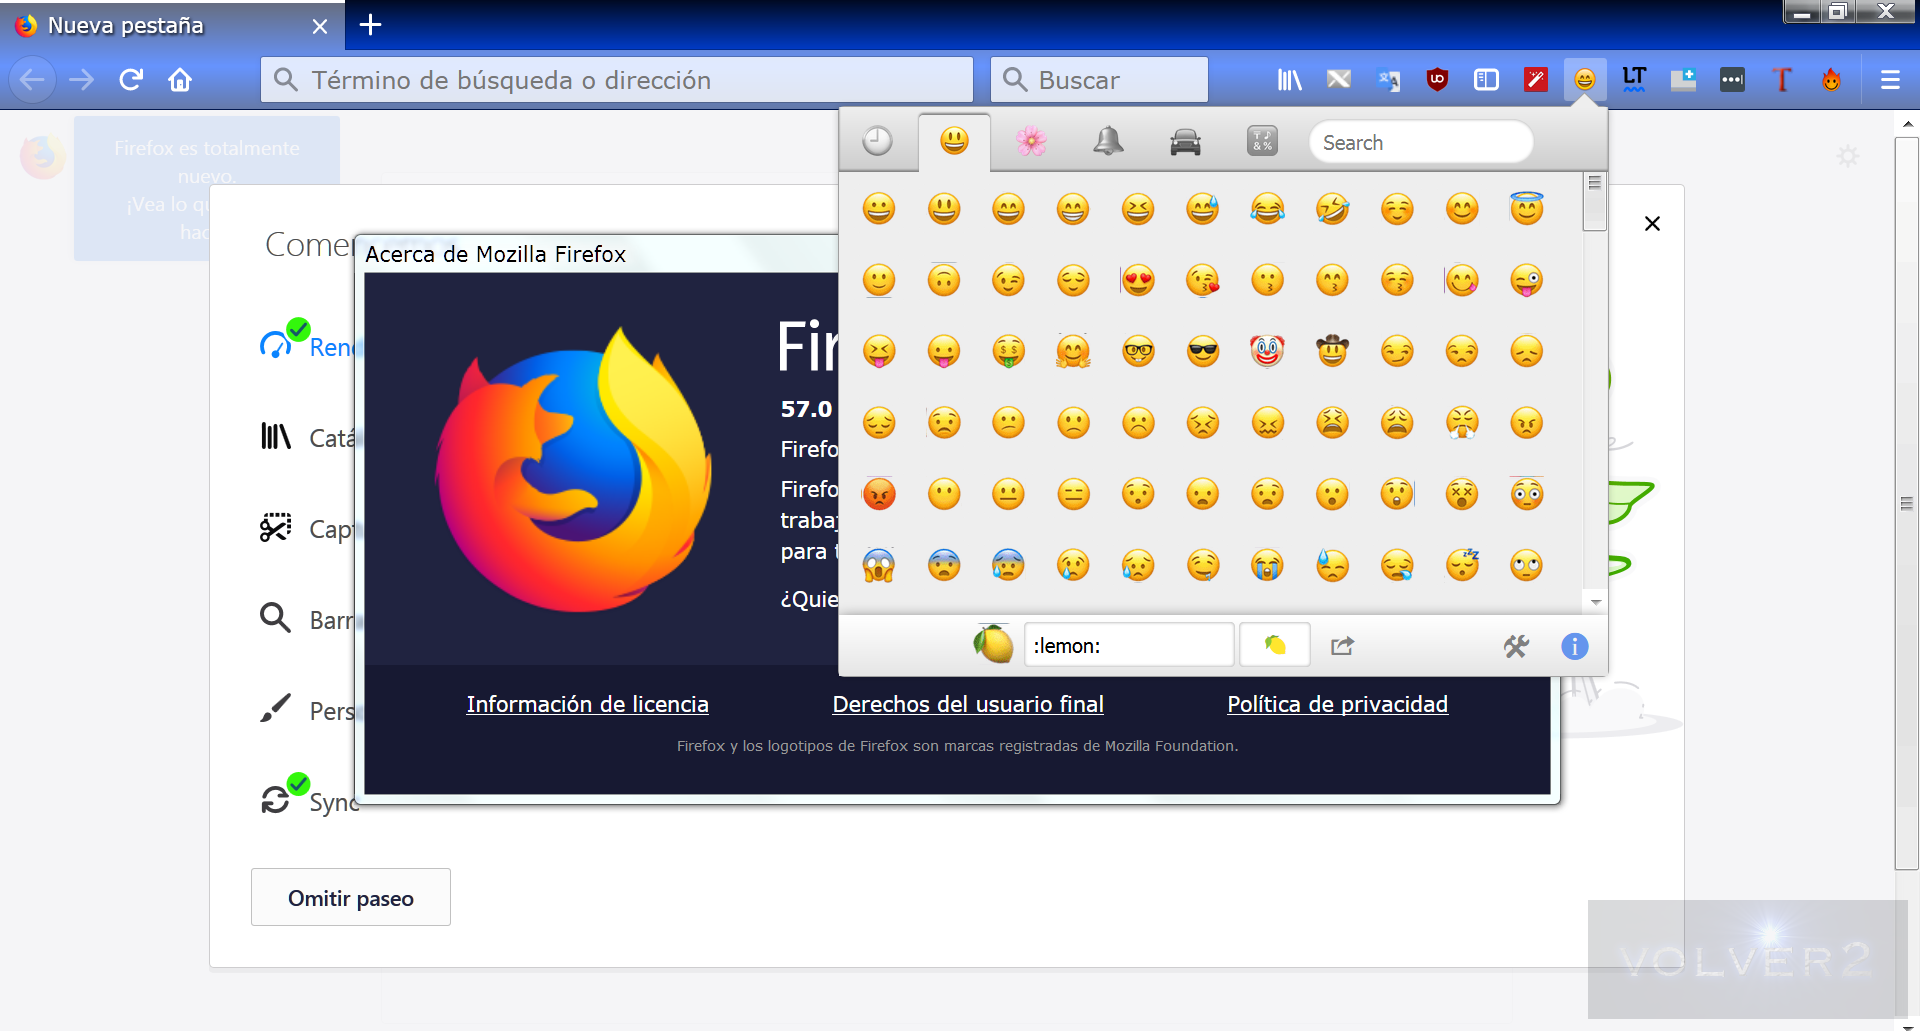Viewport: 1920px width, 1031px height.
Task: Open the translate extension icon
Action: pyautogui.click(x=1388, y=79)
